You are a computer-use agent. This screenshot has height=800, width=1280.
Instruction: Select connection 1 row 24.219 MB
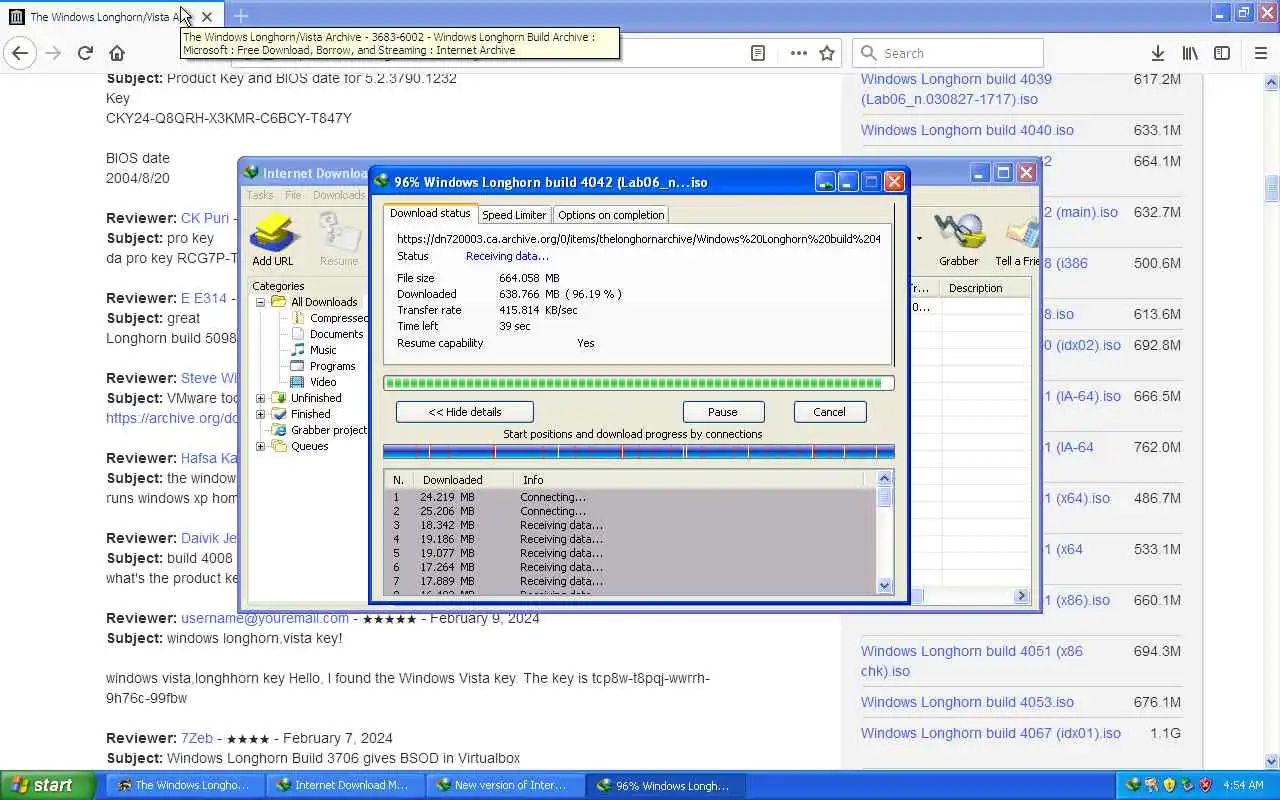630,497
